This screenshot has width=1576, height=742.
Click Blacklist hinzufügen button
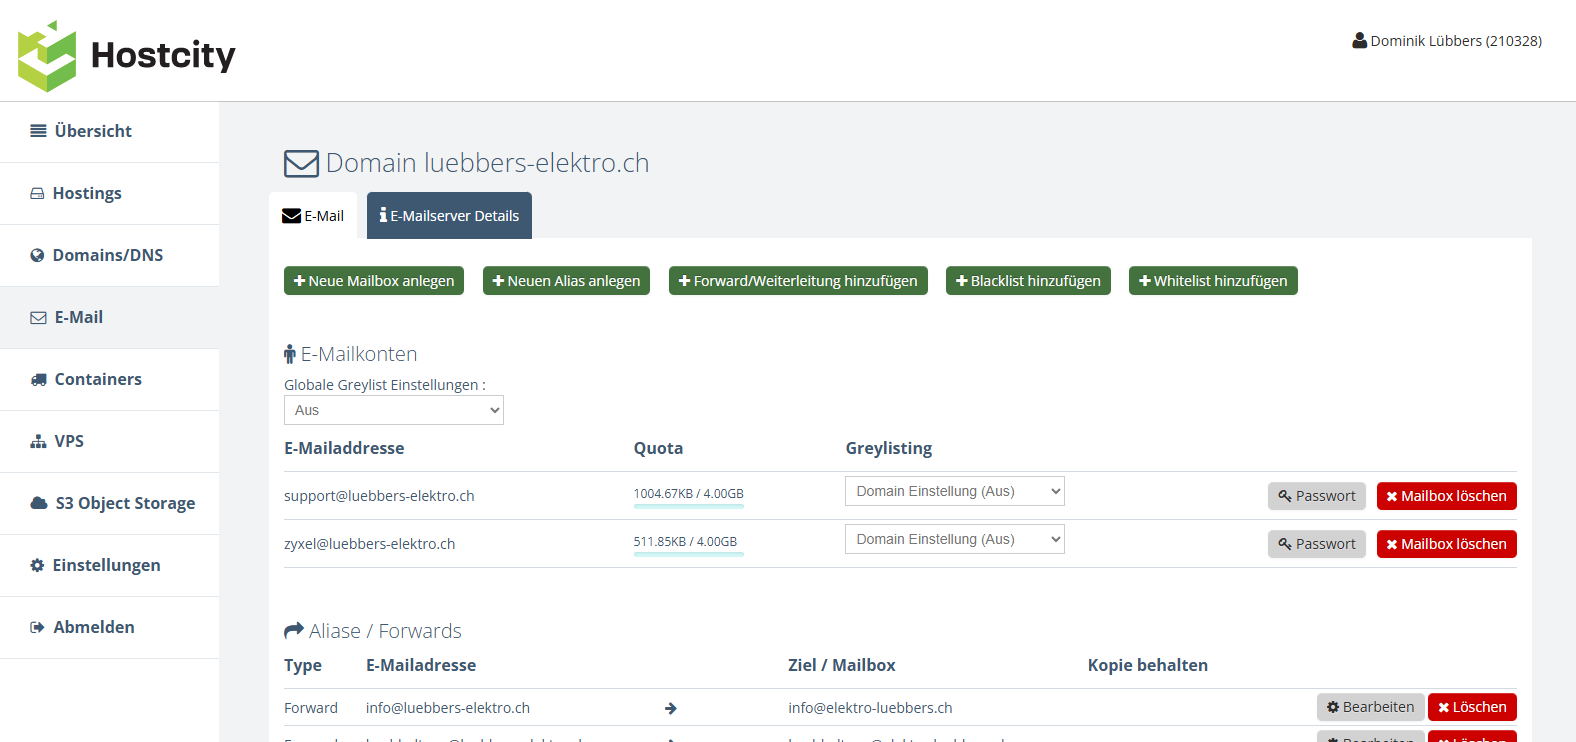point(1028,281)
